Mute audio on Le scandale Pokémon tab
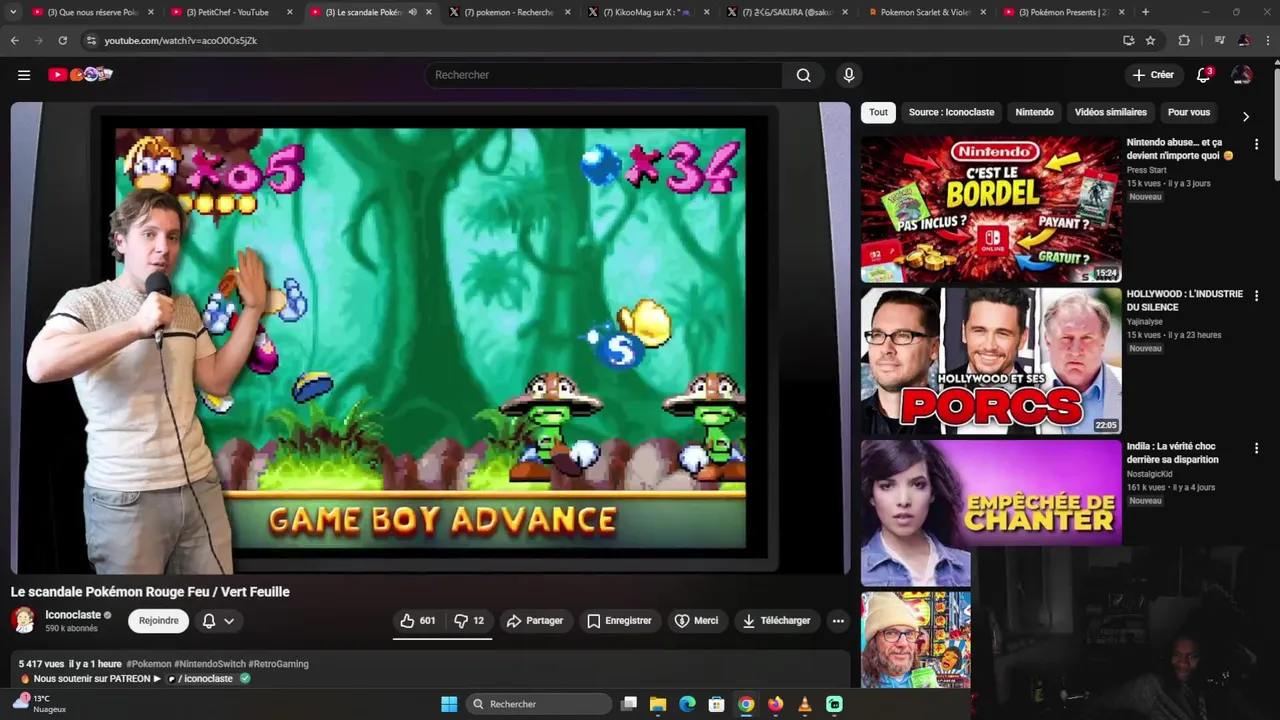Screen dimensions: 1280x720 point(412,12)
